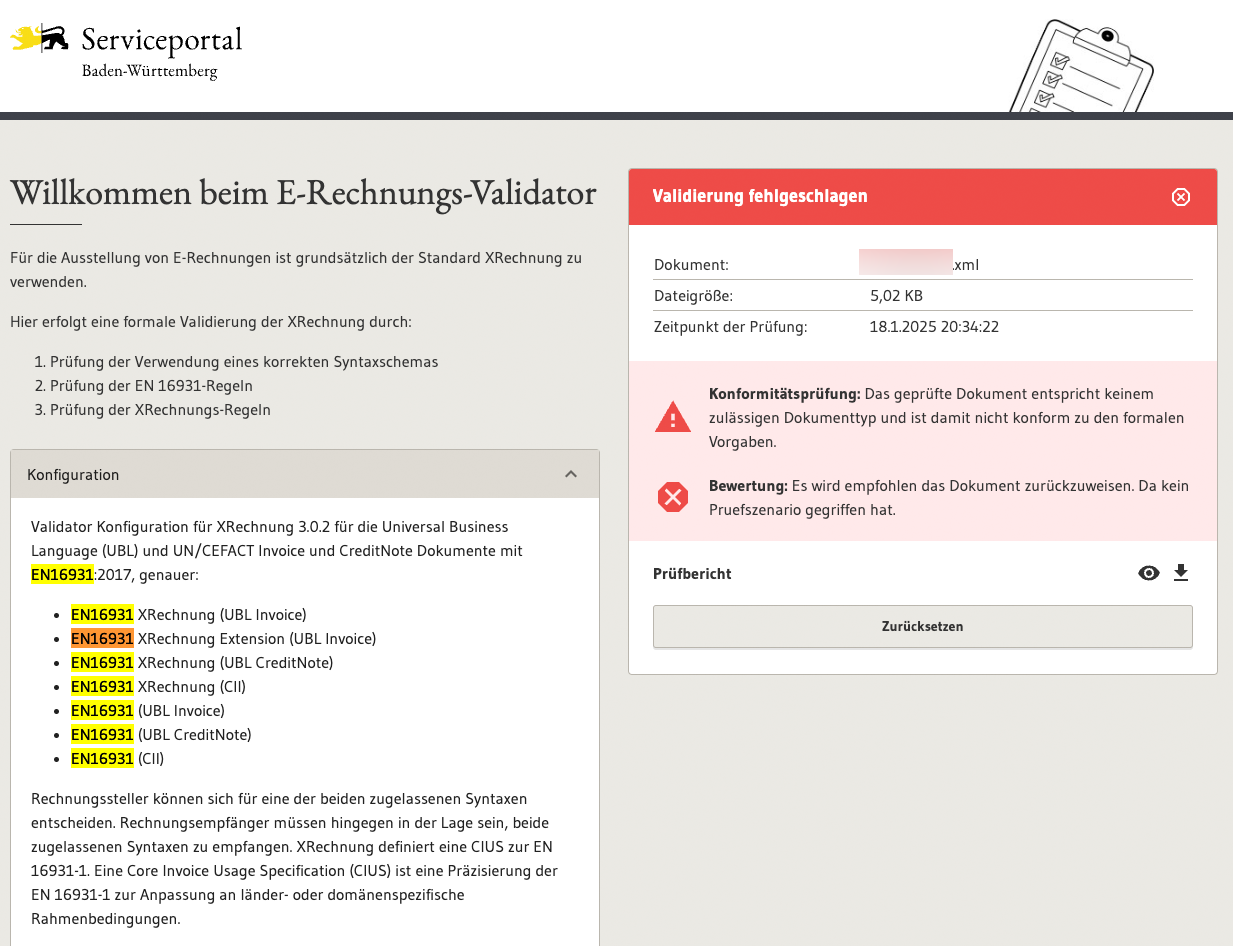
Task: Download the Prüfbericht report
Action: (1181, 573)
